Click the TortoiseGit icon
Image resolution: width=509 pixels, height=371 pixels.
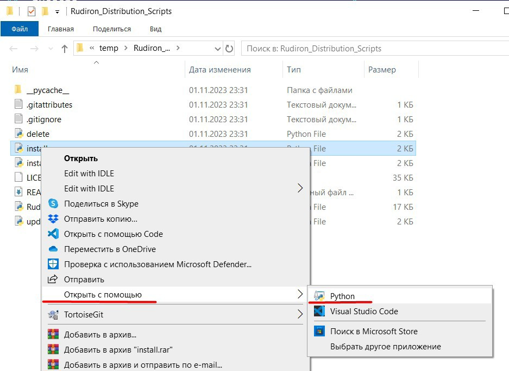[x=53, y=314]
